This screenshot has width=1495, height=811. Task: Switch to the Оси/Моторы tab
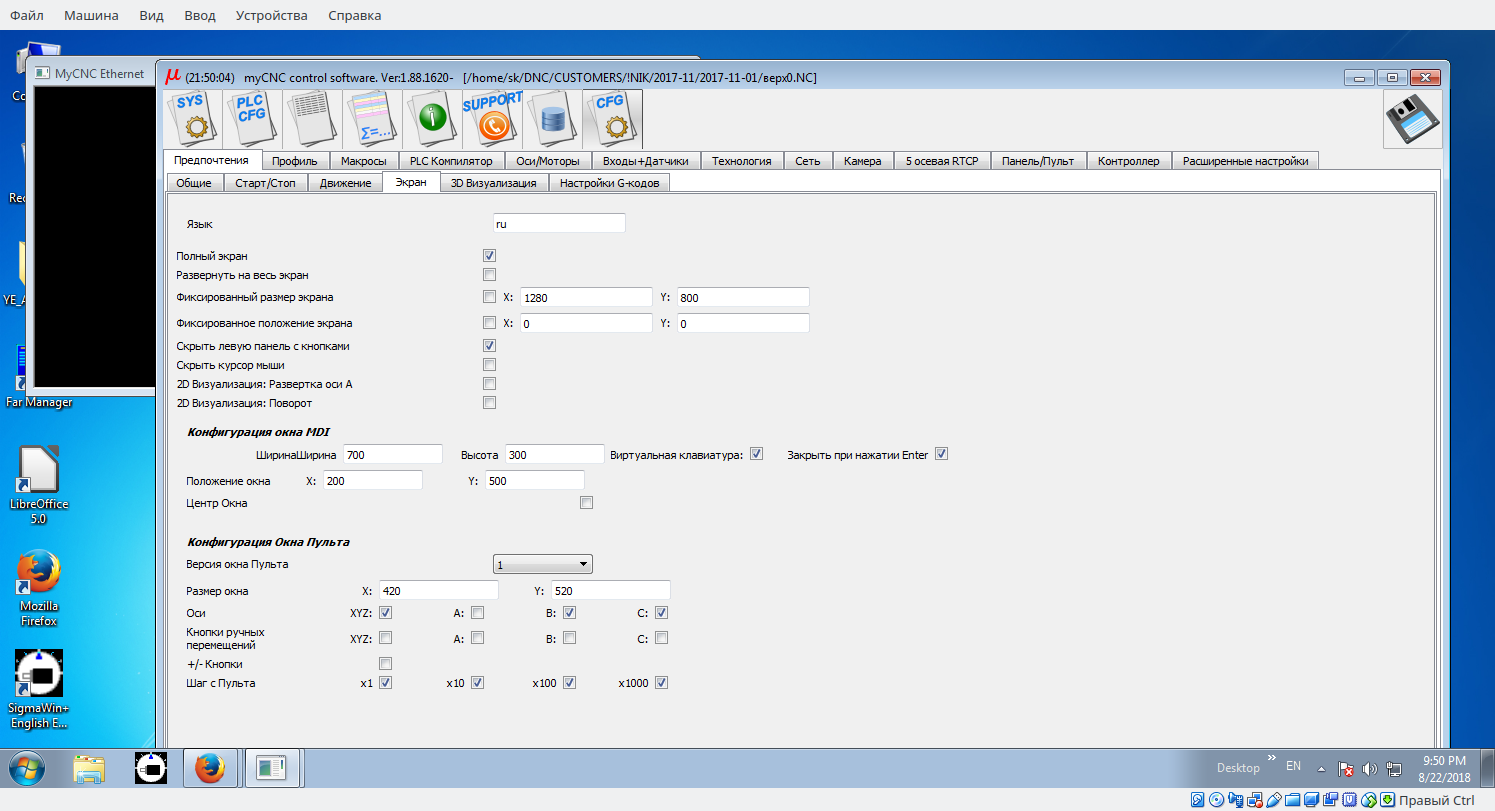[547, 161]
